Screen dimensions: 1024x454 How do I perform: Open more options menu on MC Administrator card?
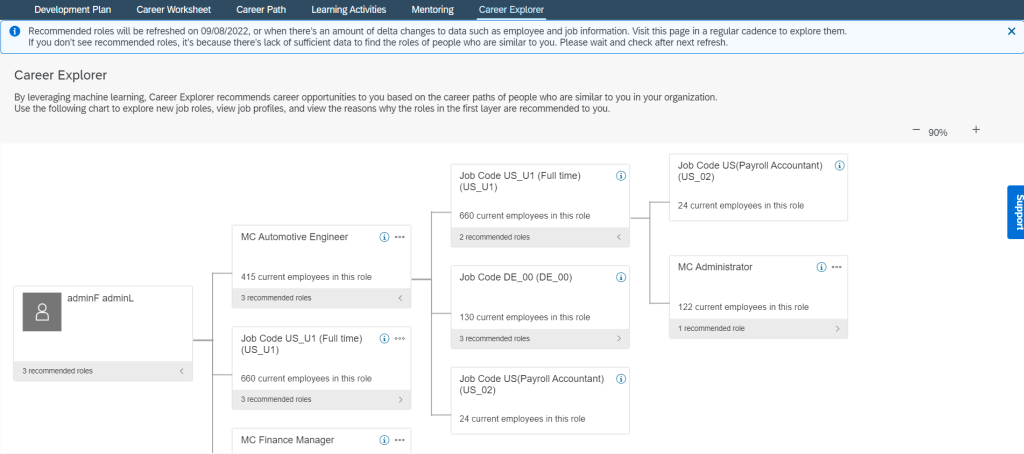pos(837,267)
